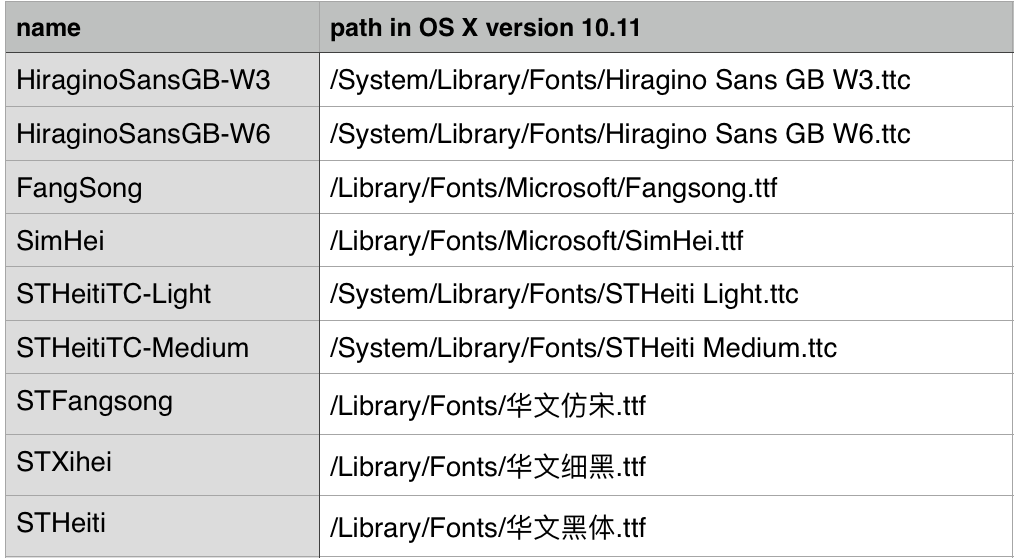Click the Microsoft/SimHei.ttf path cell
This screenshot has height=558, width=1014.
(x=536, y=241)
